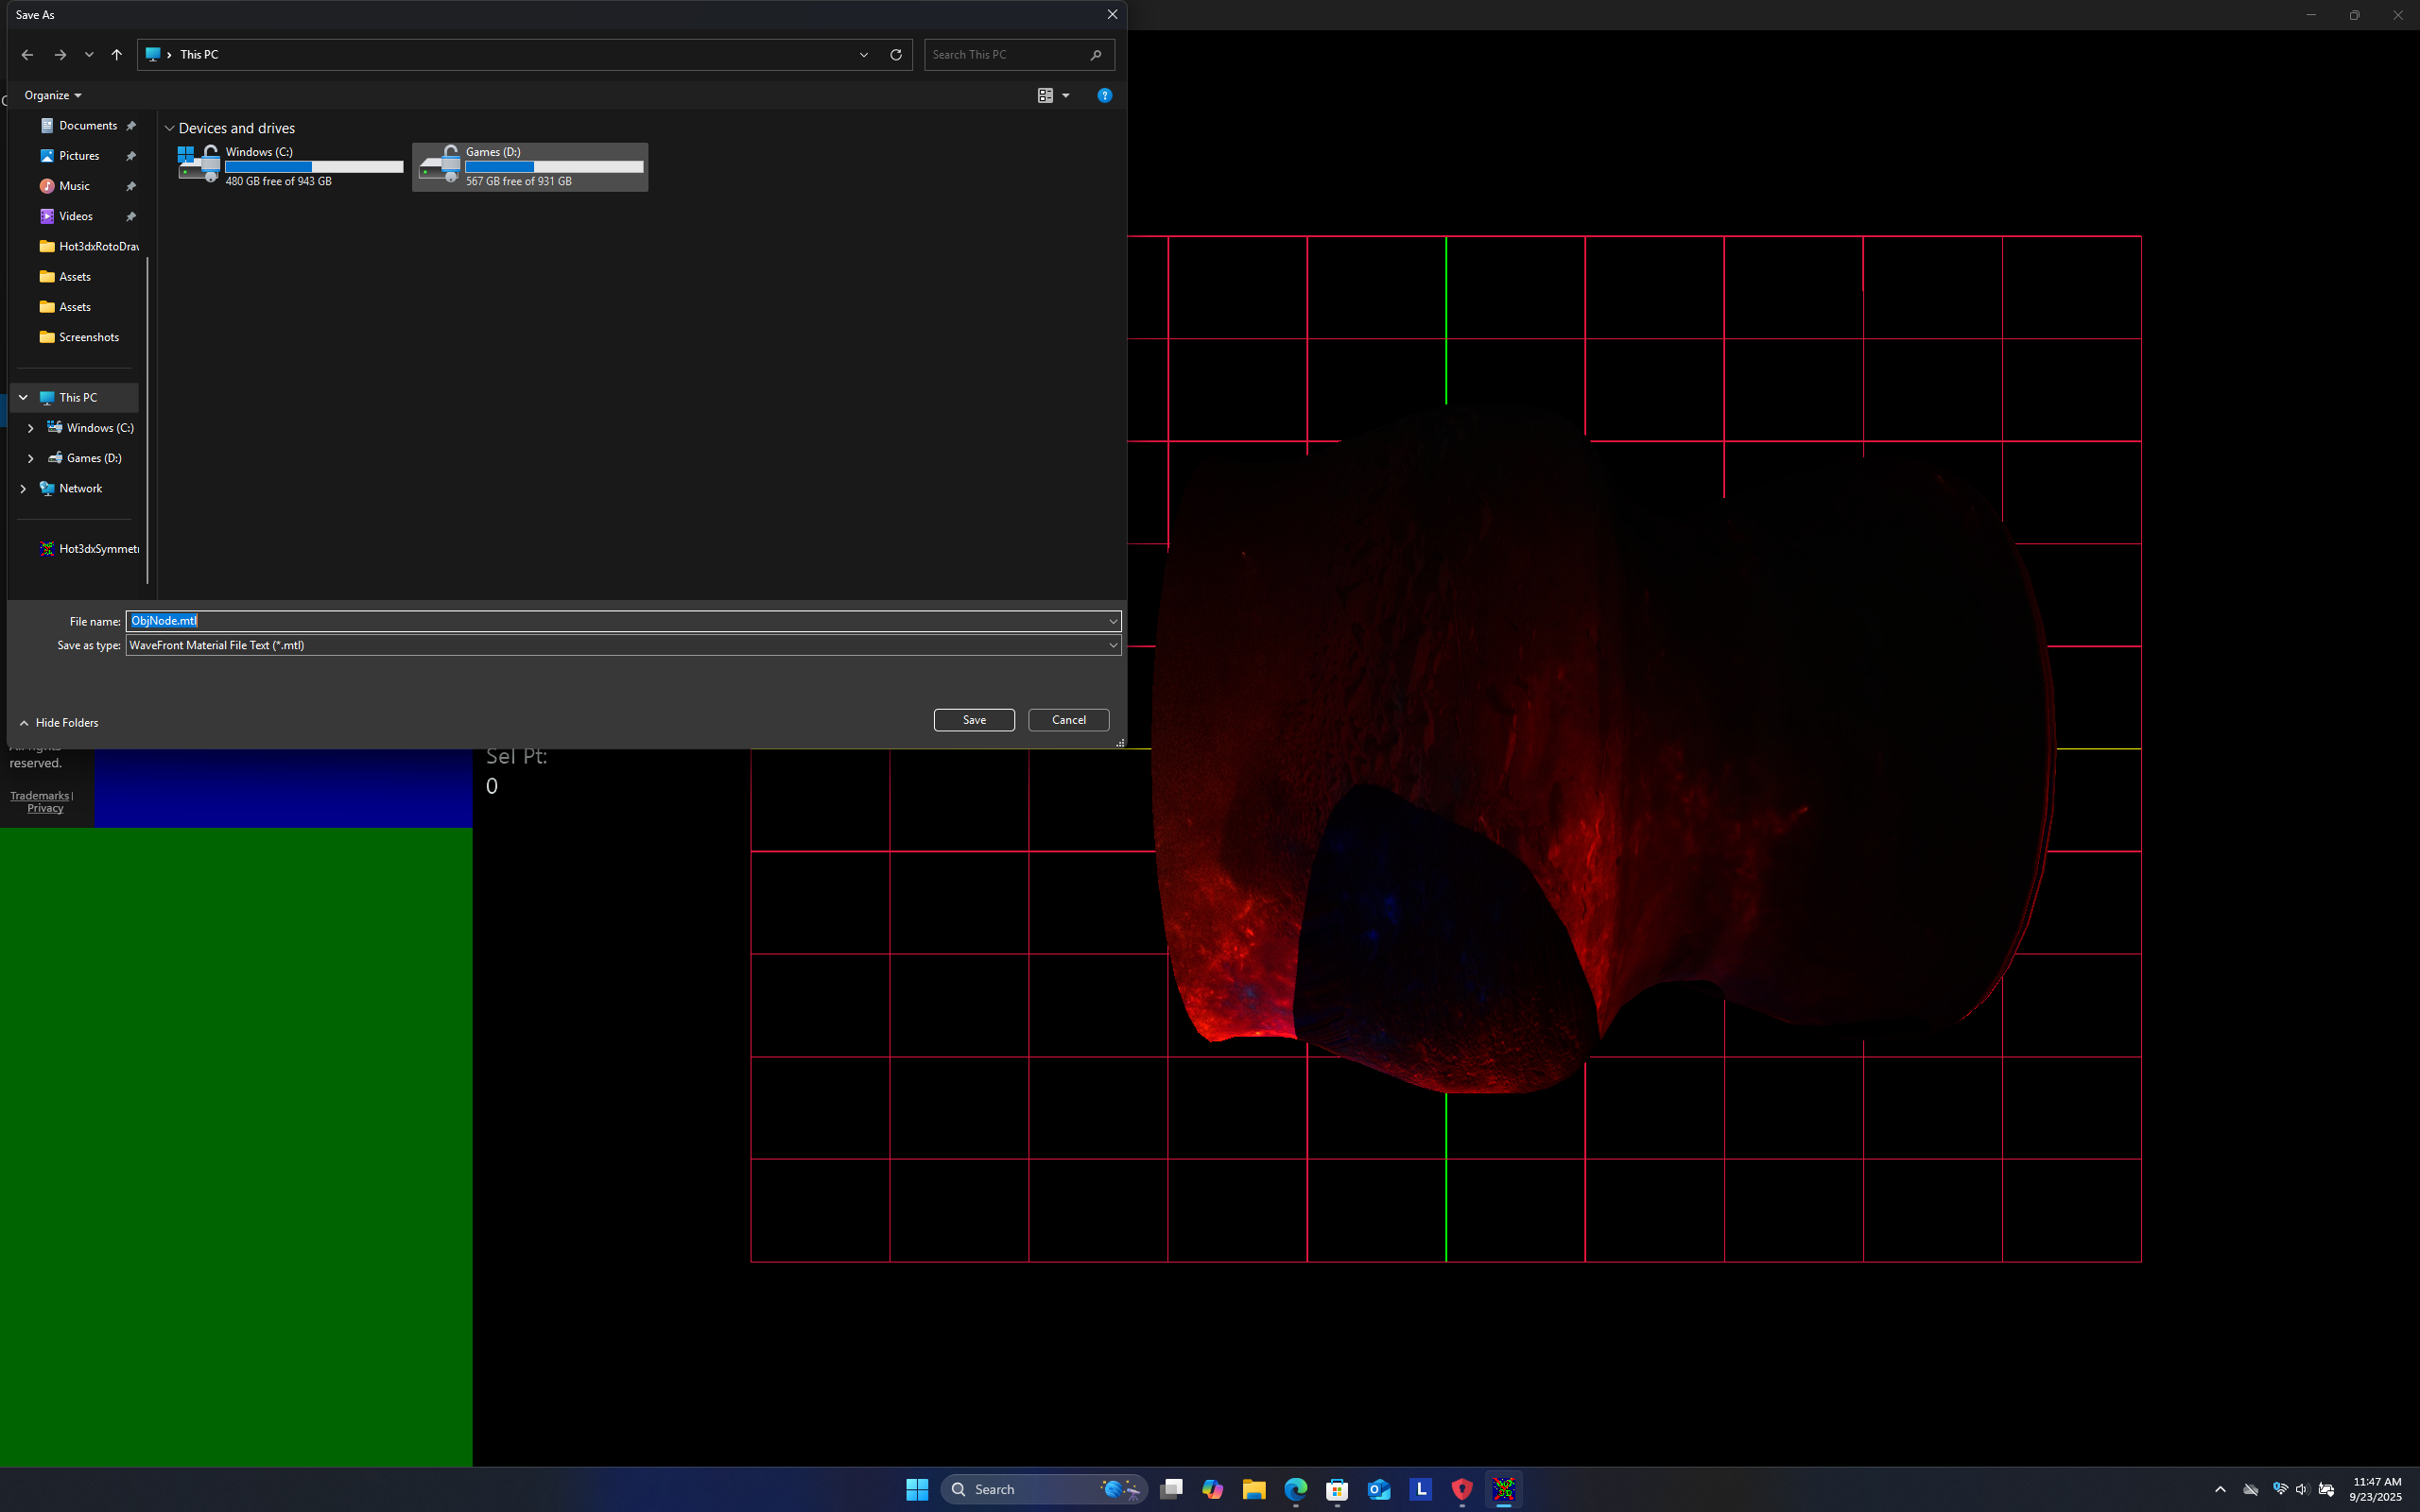Click the Up one level arrow

(x=117, y=55)
